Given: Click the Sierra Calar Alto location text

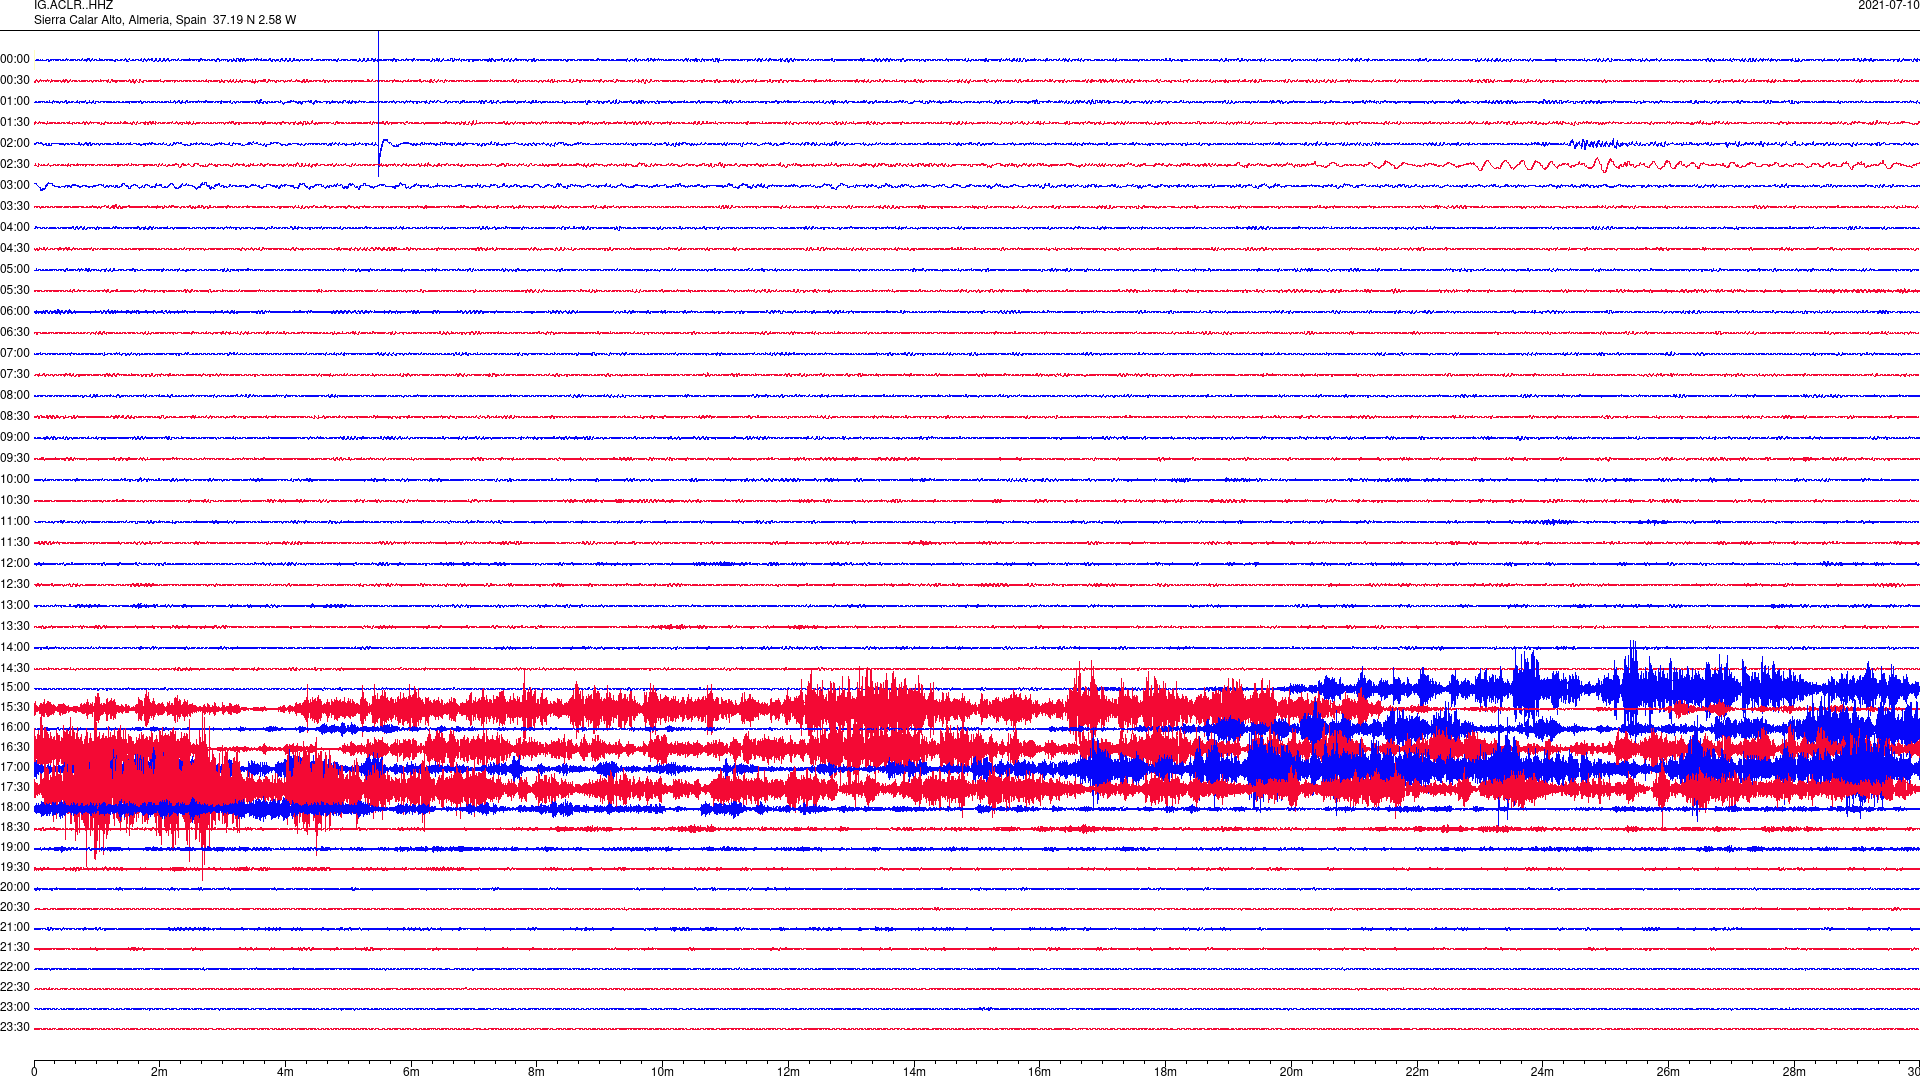Looking at the screenshot, I should (165, 20).
